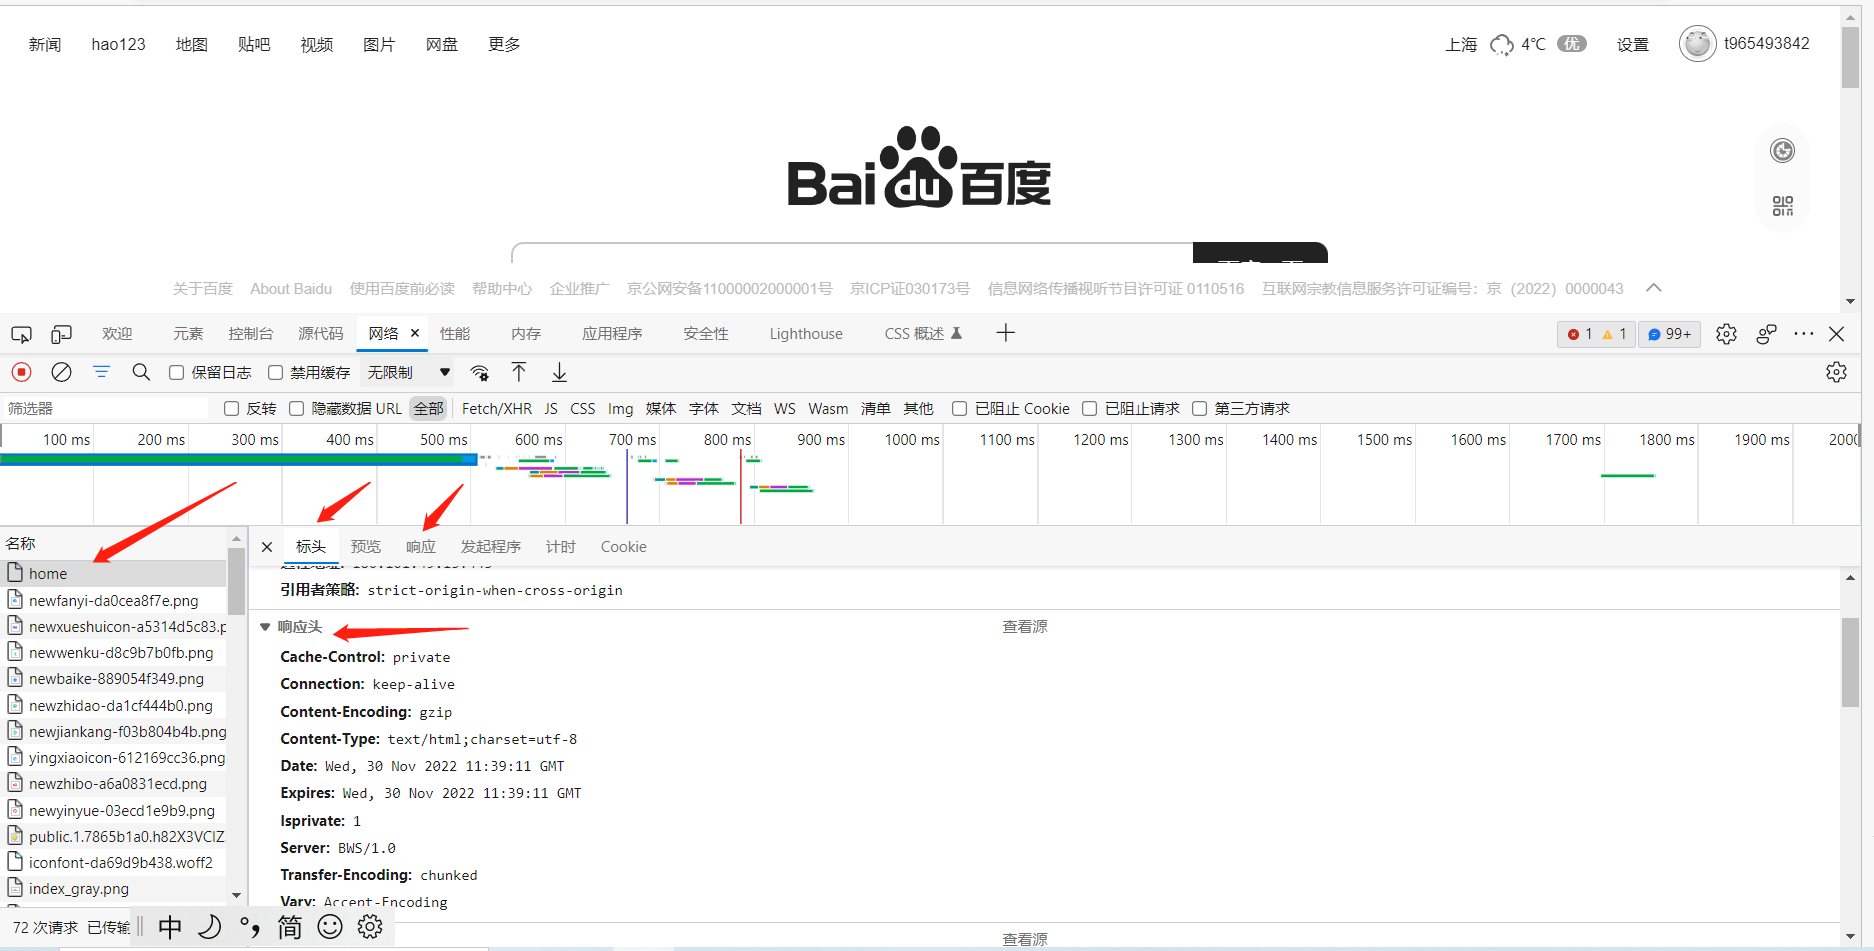This screenshot has width=1874, height=951.
Task: Open the hao123 link
Action: click(118, 44)
